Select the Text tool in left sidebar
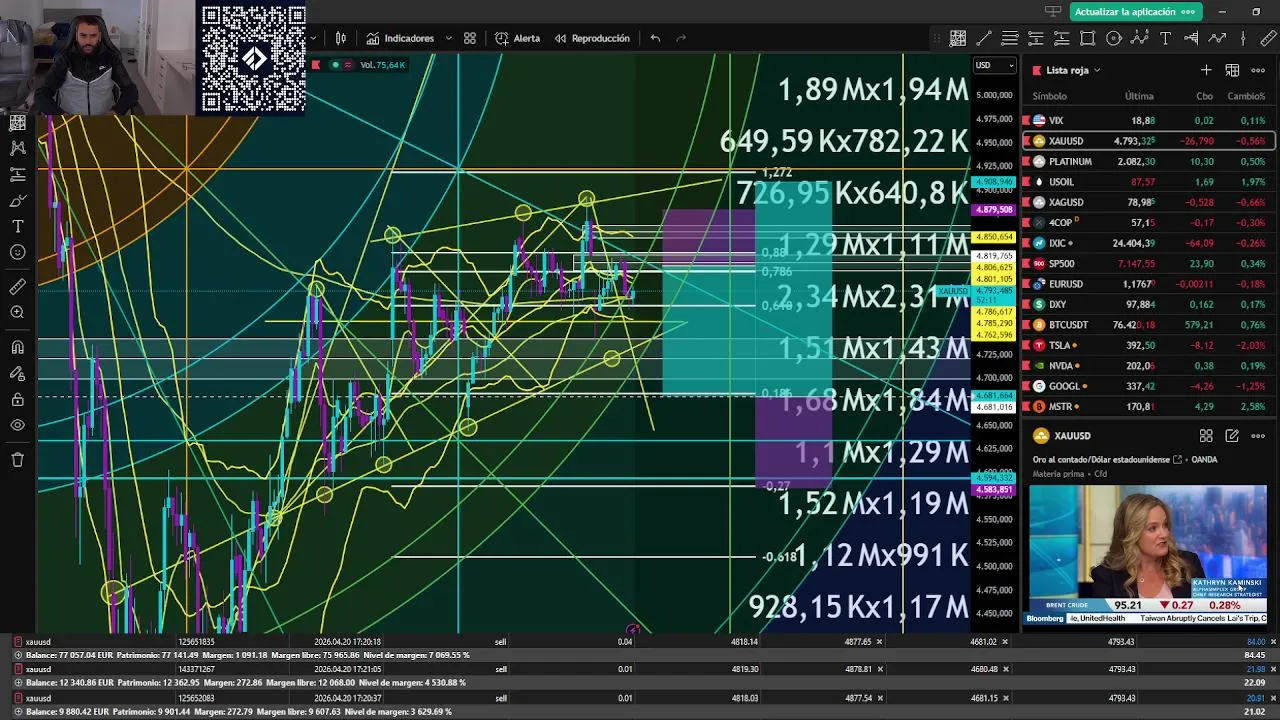Screen dimensions: 1280x720 pyautogui.click(x=17, y=226)
